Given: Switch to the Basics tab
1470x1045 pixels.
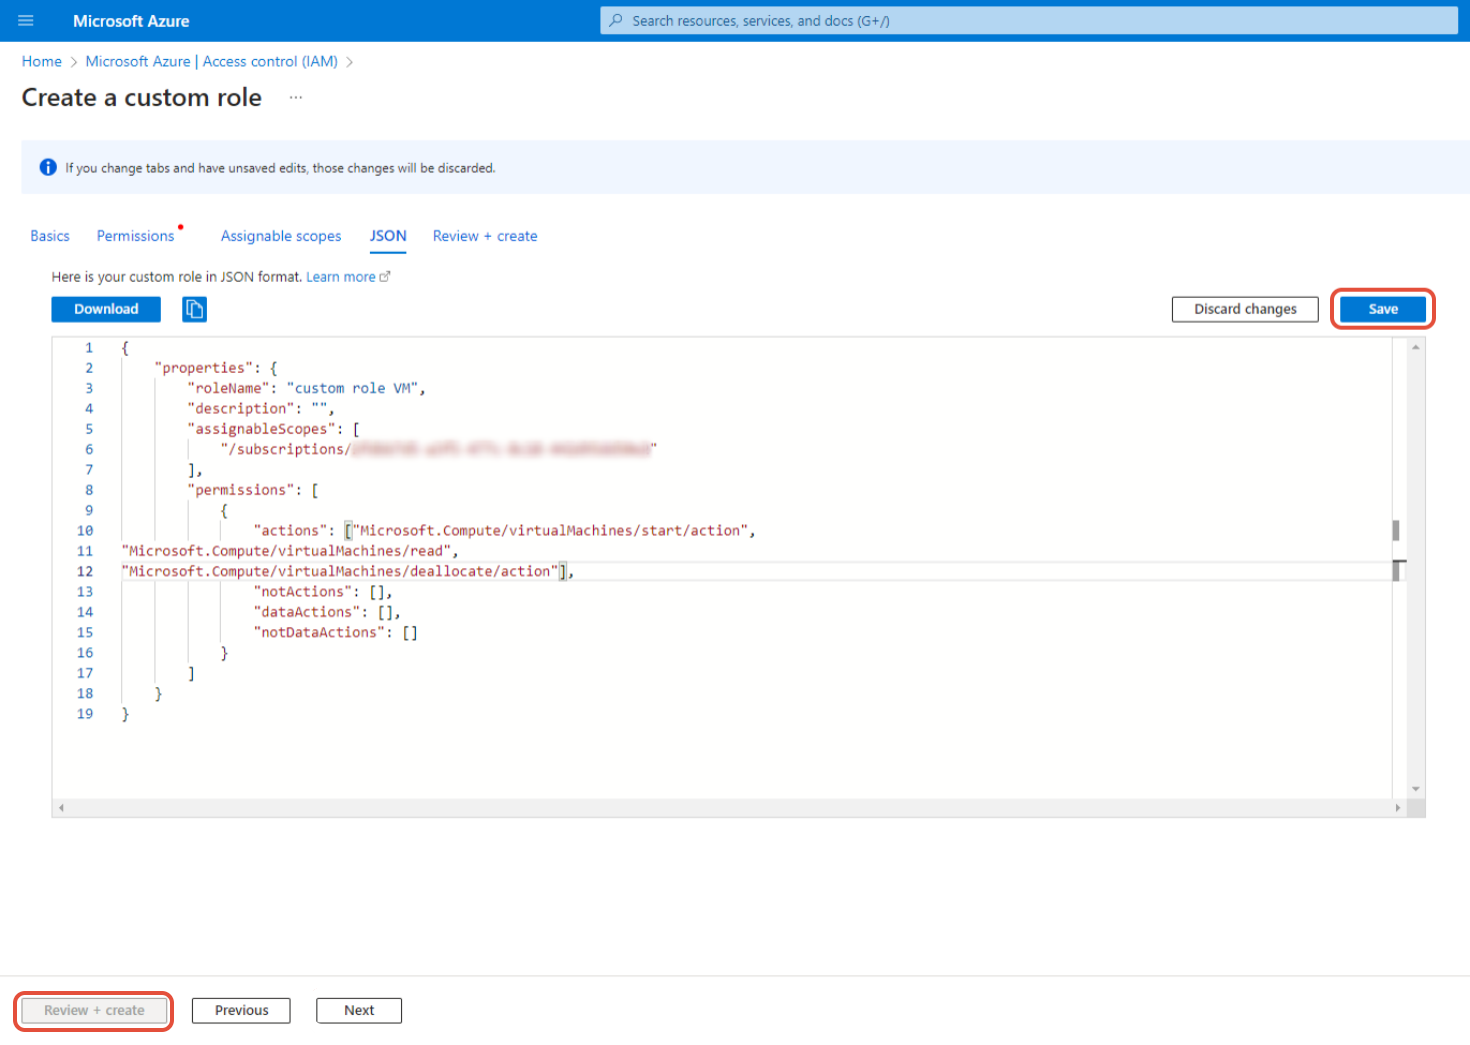Looking at the screenshot, I should point(50,236).
